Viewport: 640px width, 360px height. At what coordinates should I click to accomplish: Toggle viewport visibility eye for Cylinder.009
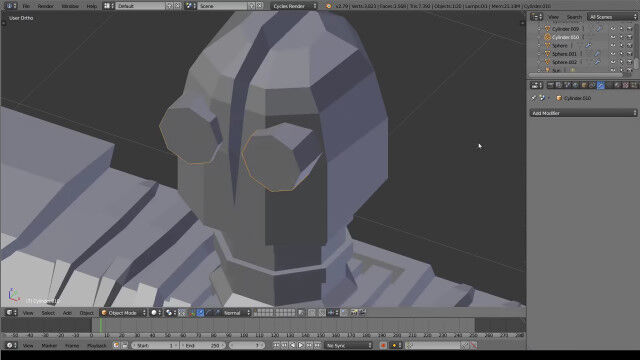coord(613,29)
